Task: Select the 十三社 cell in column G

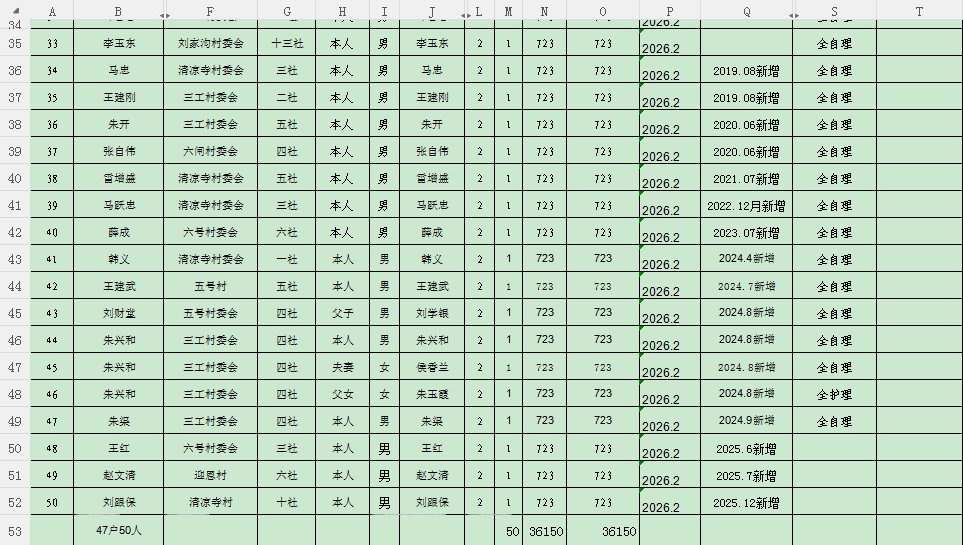Action: pos(287,44)
